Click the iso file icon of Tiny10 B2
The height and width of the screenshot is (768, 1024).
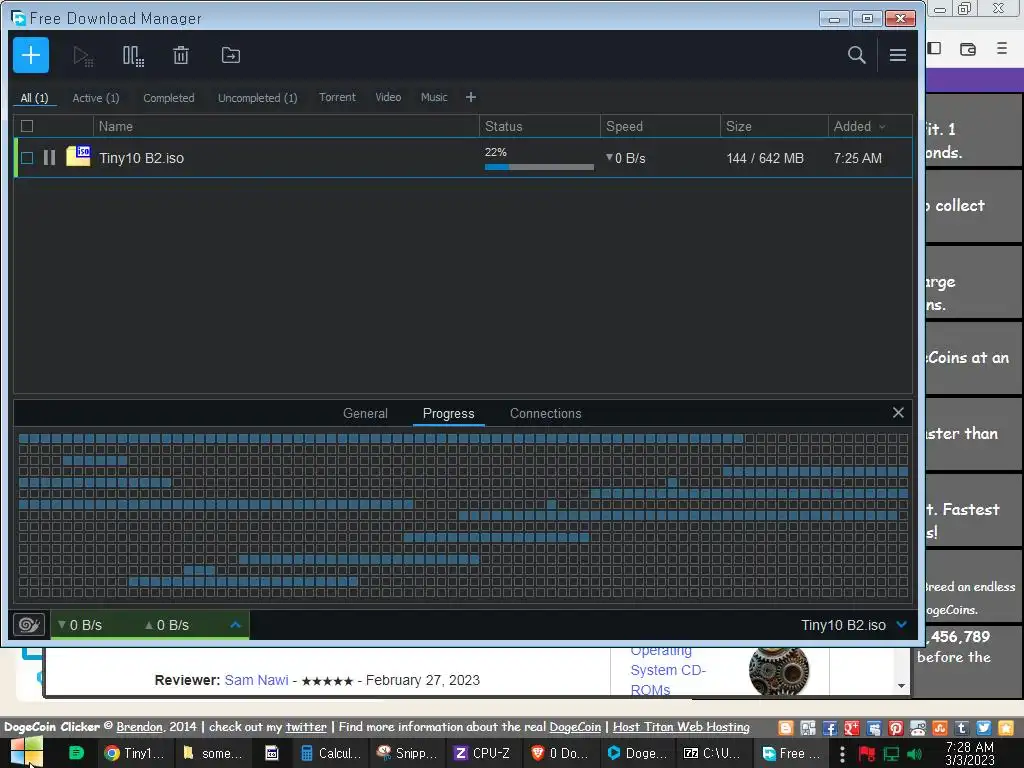(78, 157)
